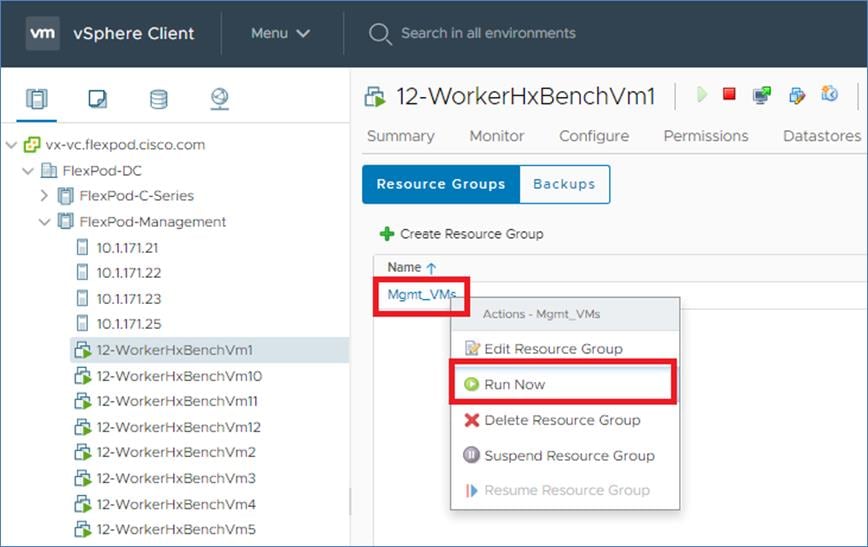This screenshot has height=547, width=868.
Task: Collapse the FlexPod-DC tree node
Action: pos(28,171)
